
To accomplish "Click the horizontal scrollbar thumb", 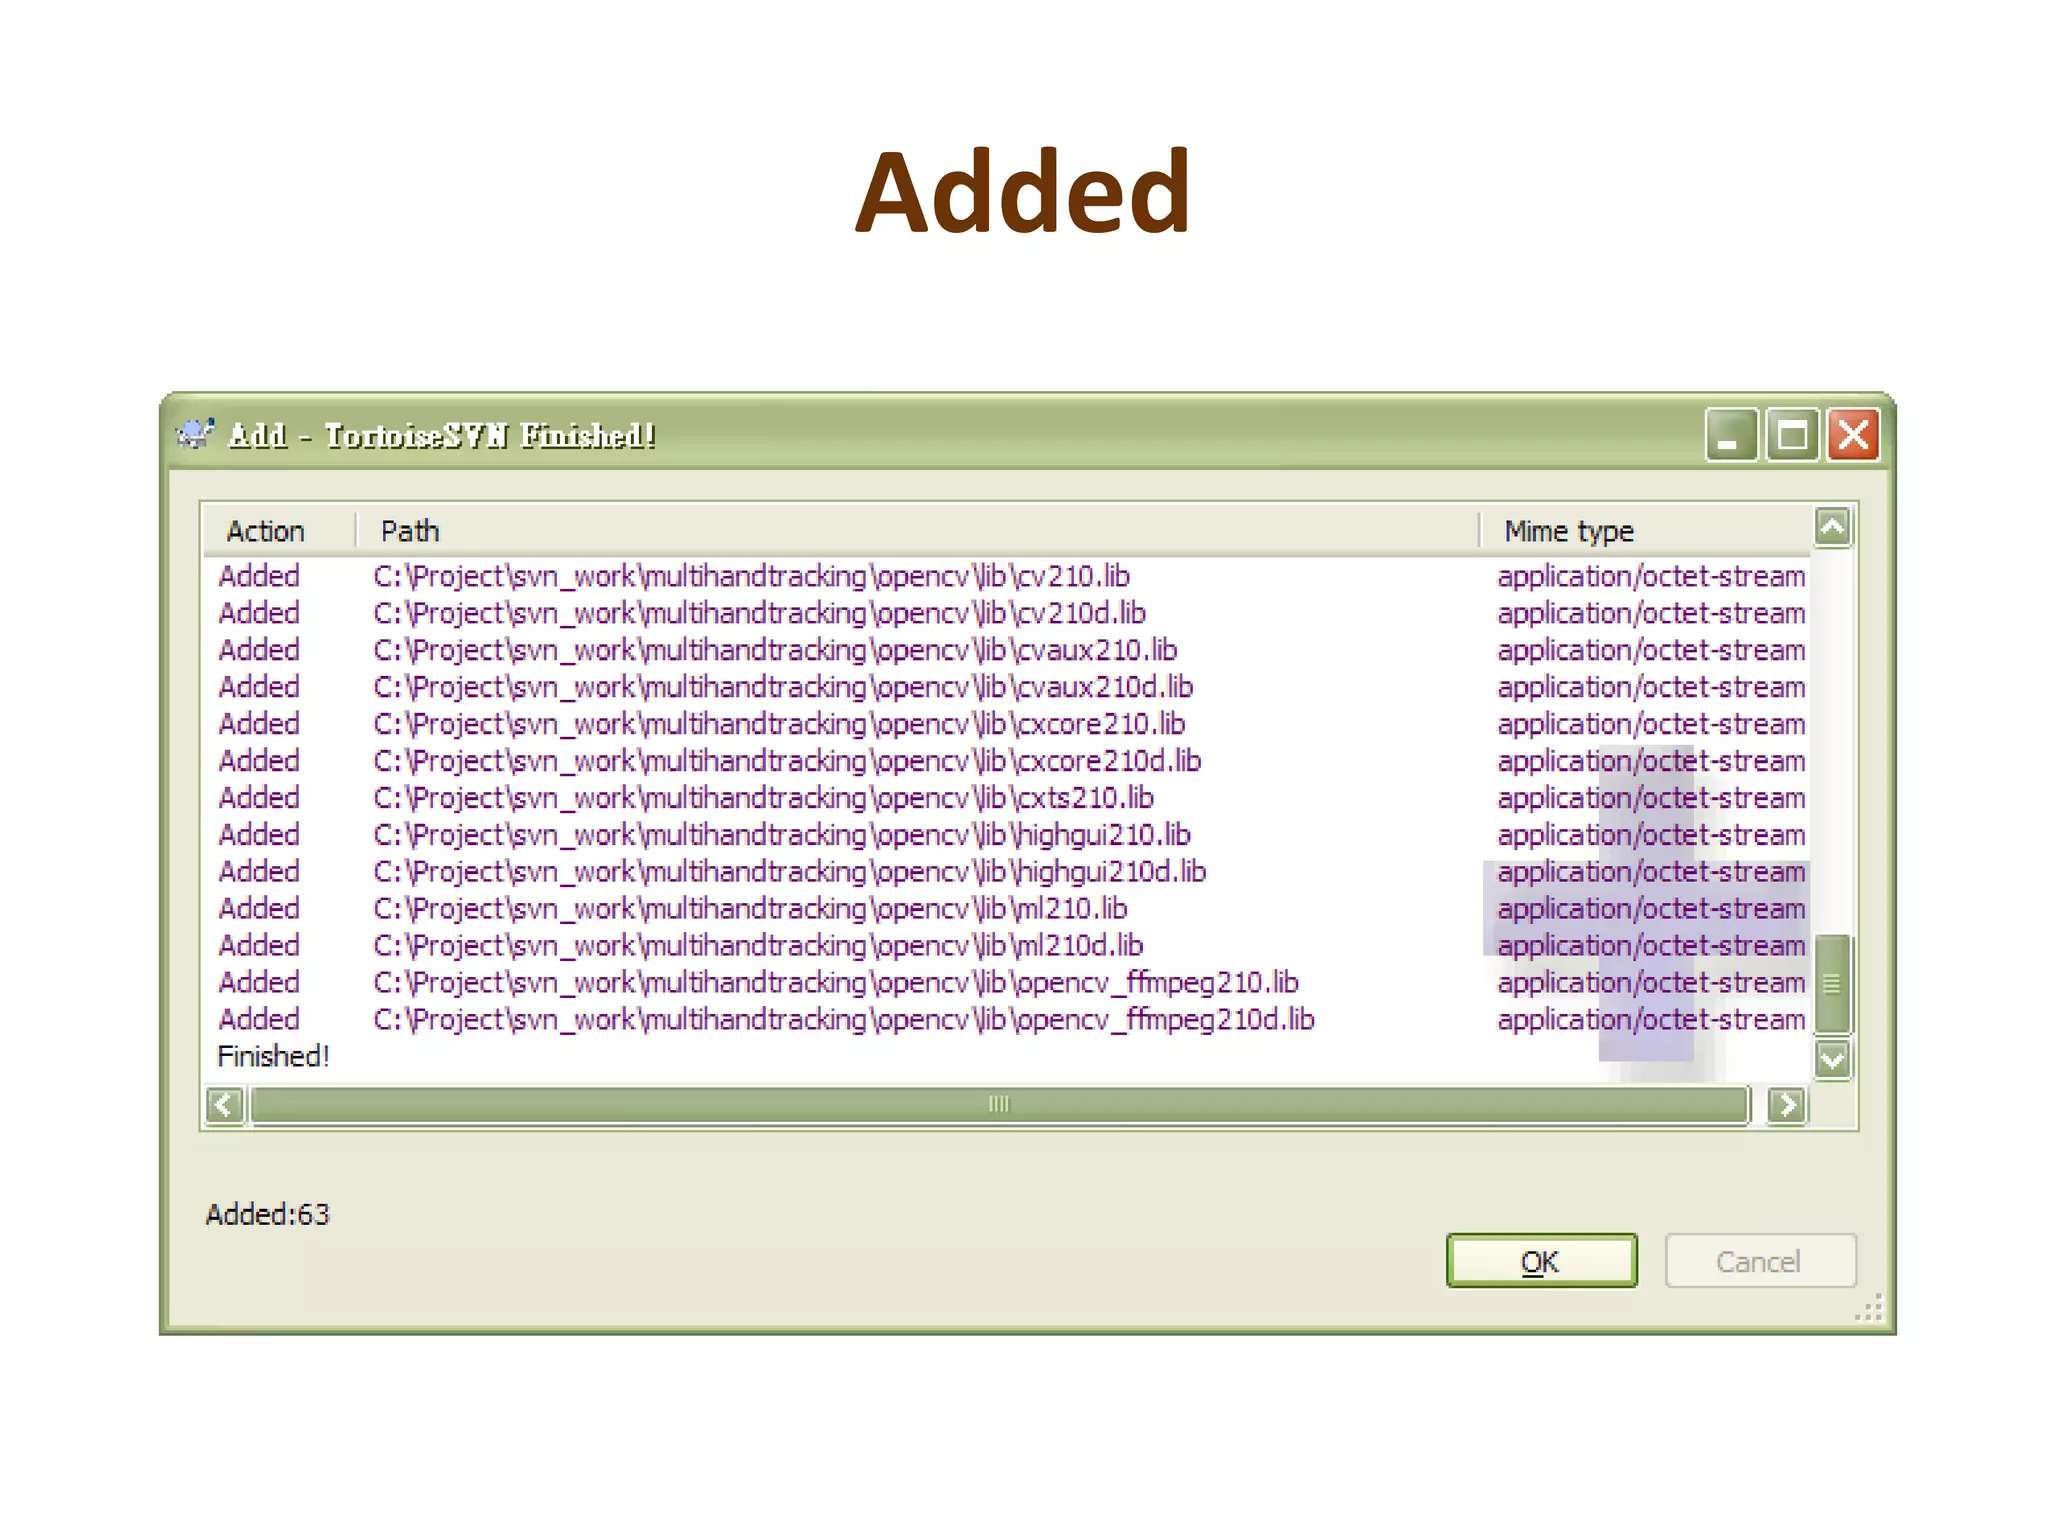I will (x=998, y=1105).
